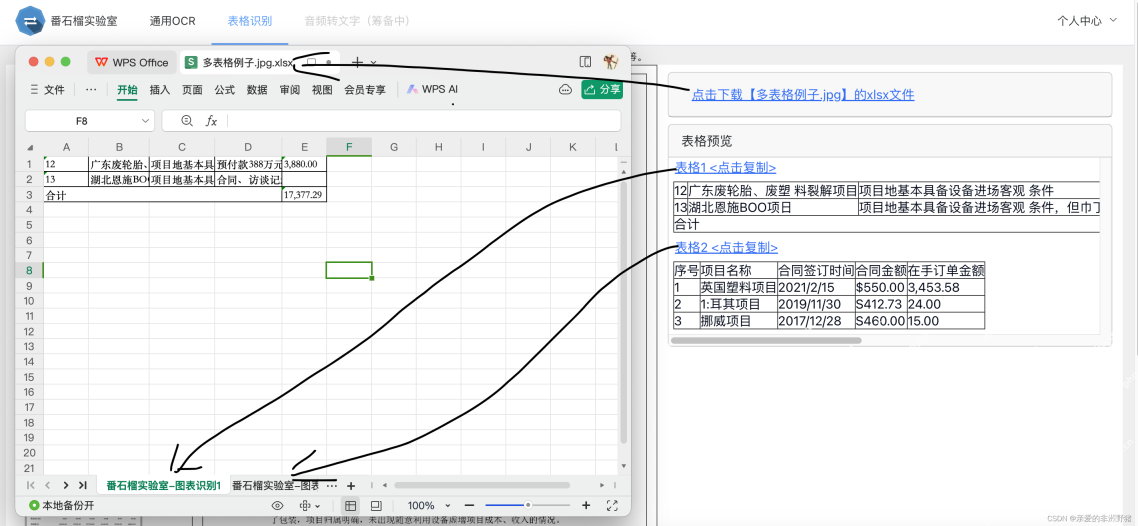Select sheet tab 番石榴实验室-图表识别1
Viewport: 1138px width, 526px height.
[163, 485]
